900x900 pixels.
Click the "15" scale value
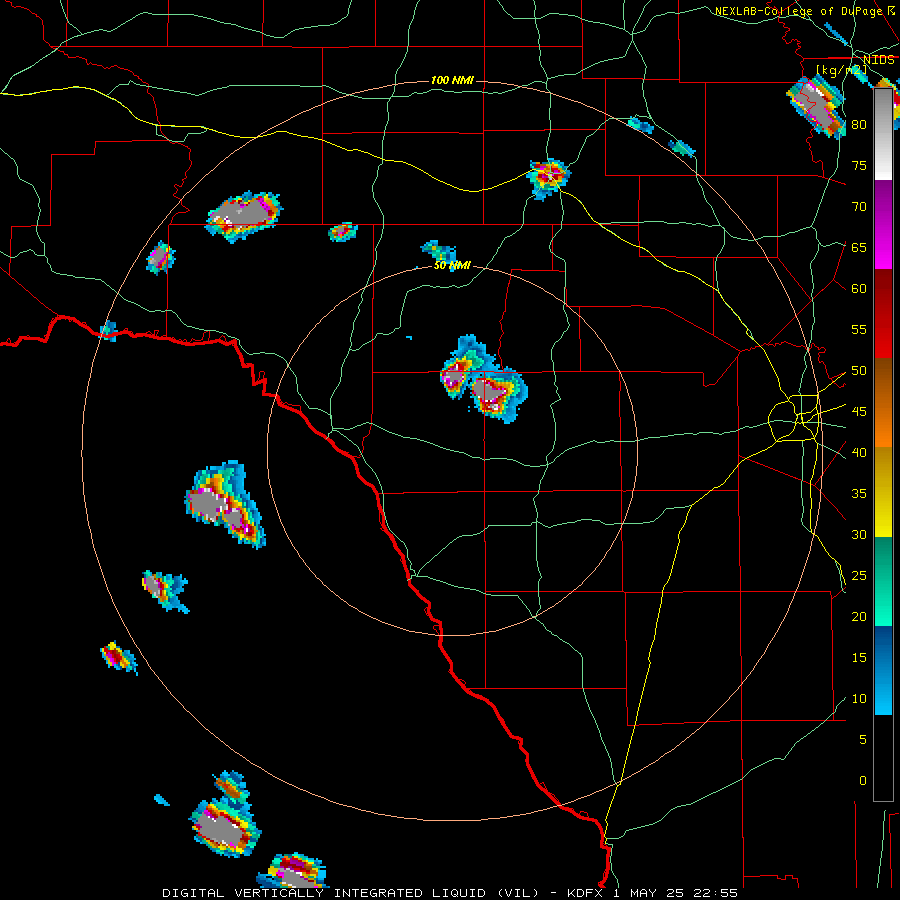pos(859,658)
